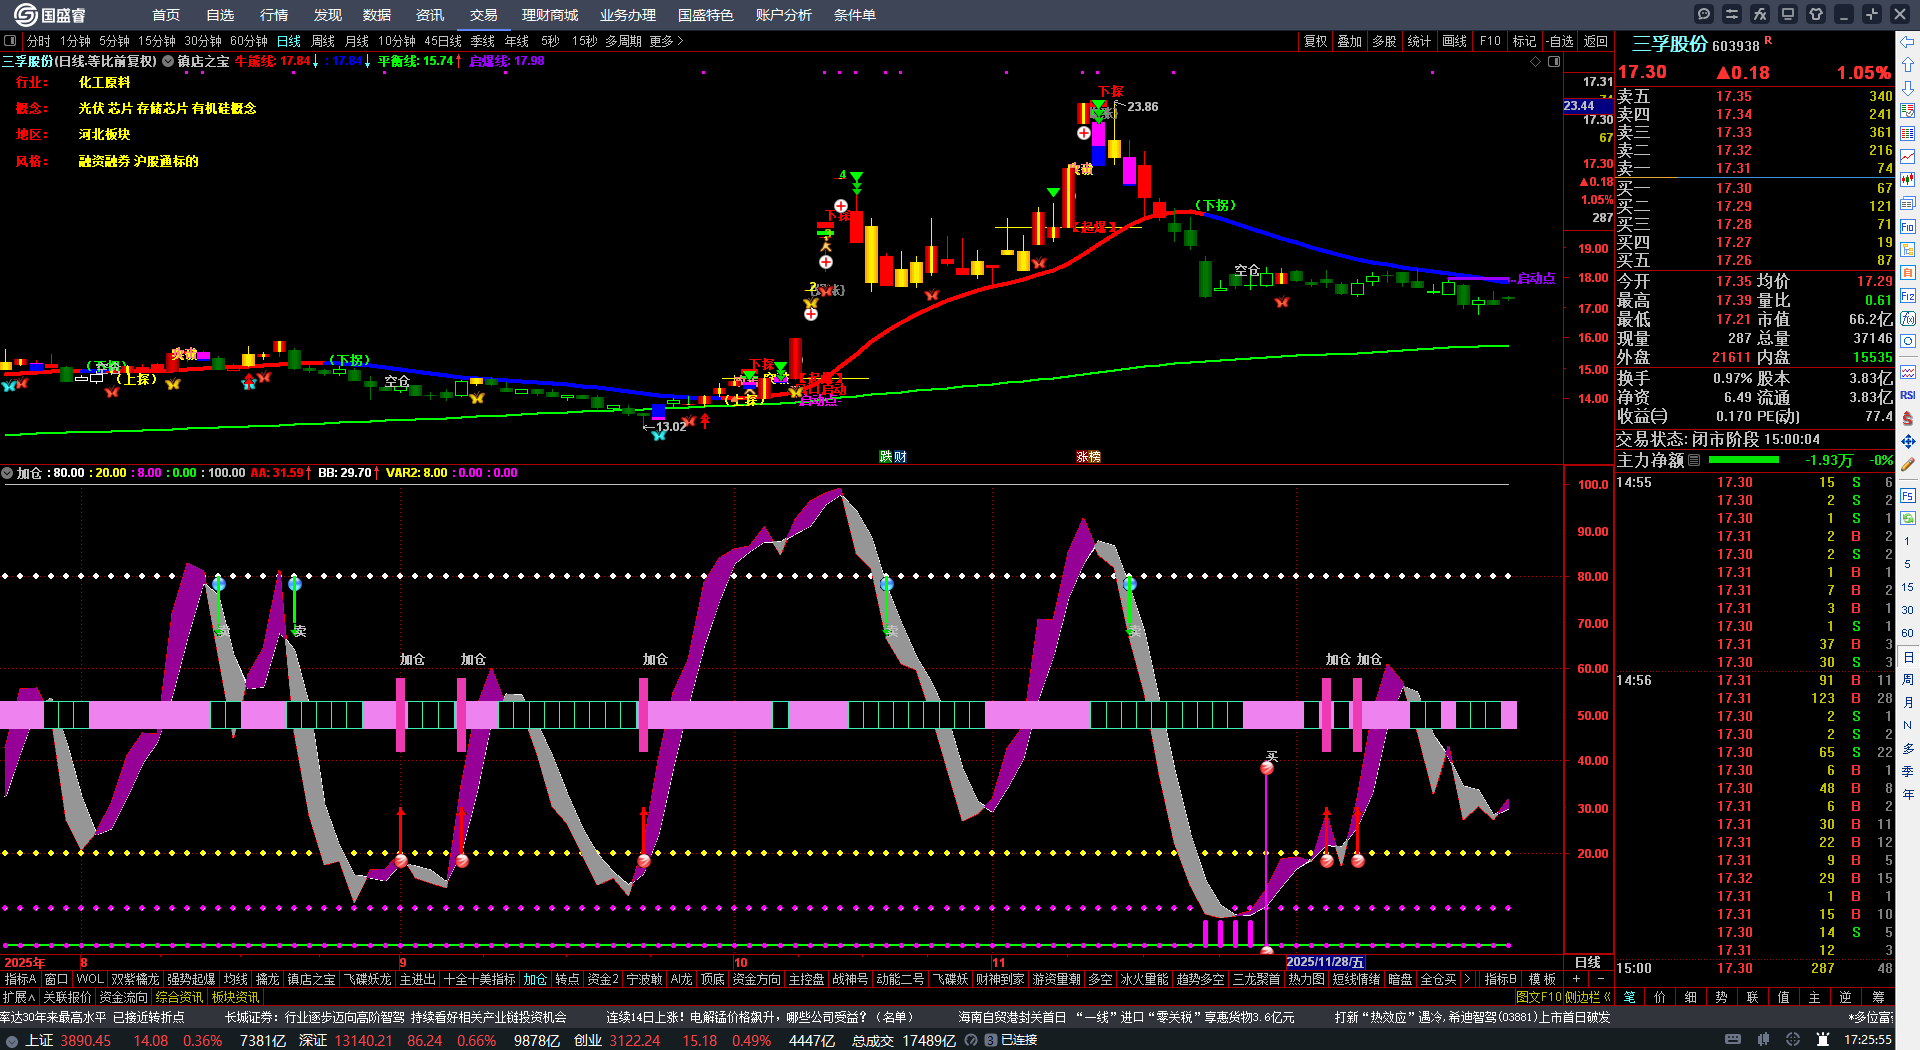
Task: Click the 2025/11/28 date marker on timeline
Action: [x=1325, y=962]
